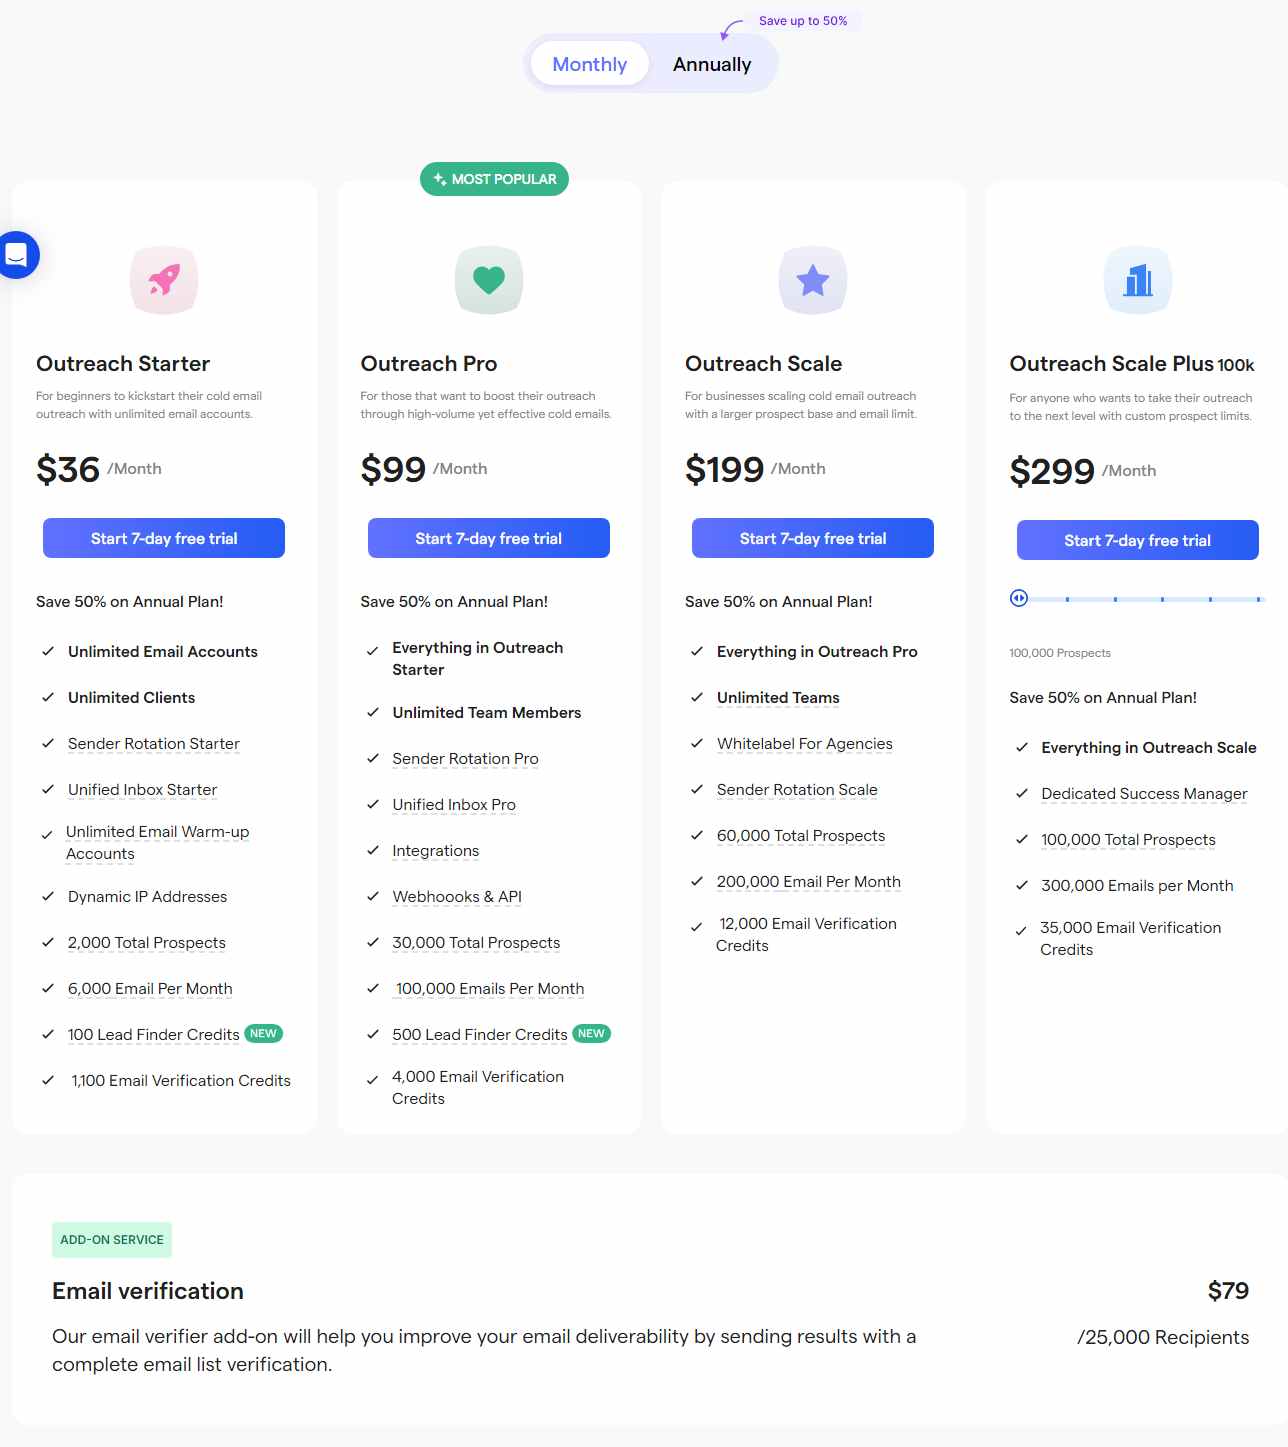This screenshot has height=1447, width=1288.
Task: Click the ADD-ON SERVICE label
Action: tap(111, 1239)
